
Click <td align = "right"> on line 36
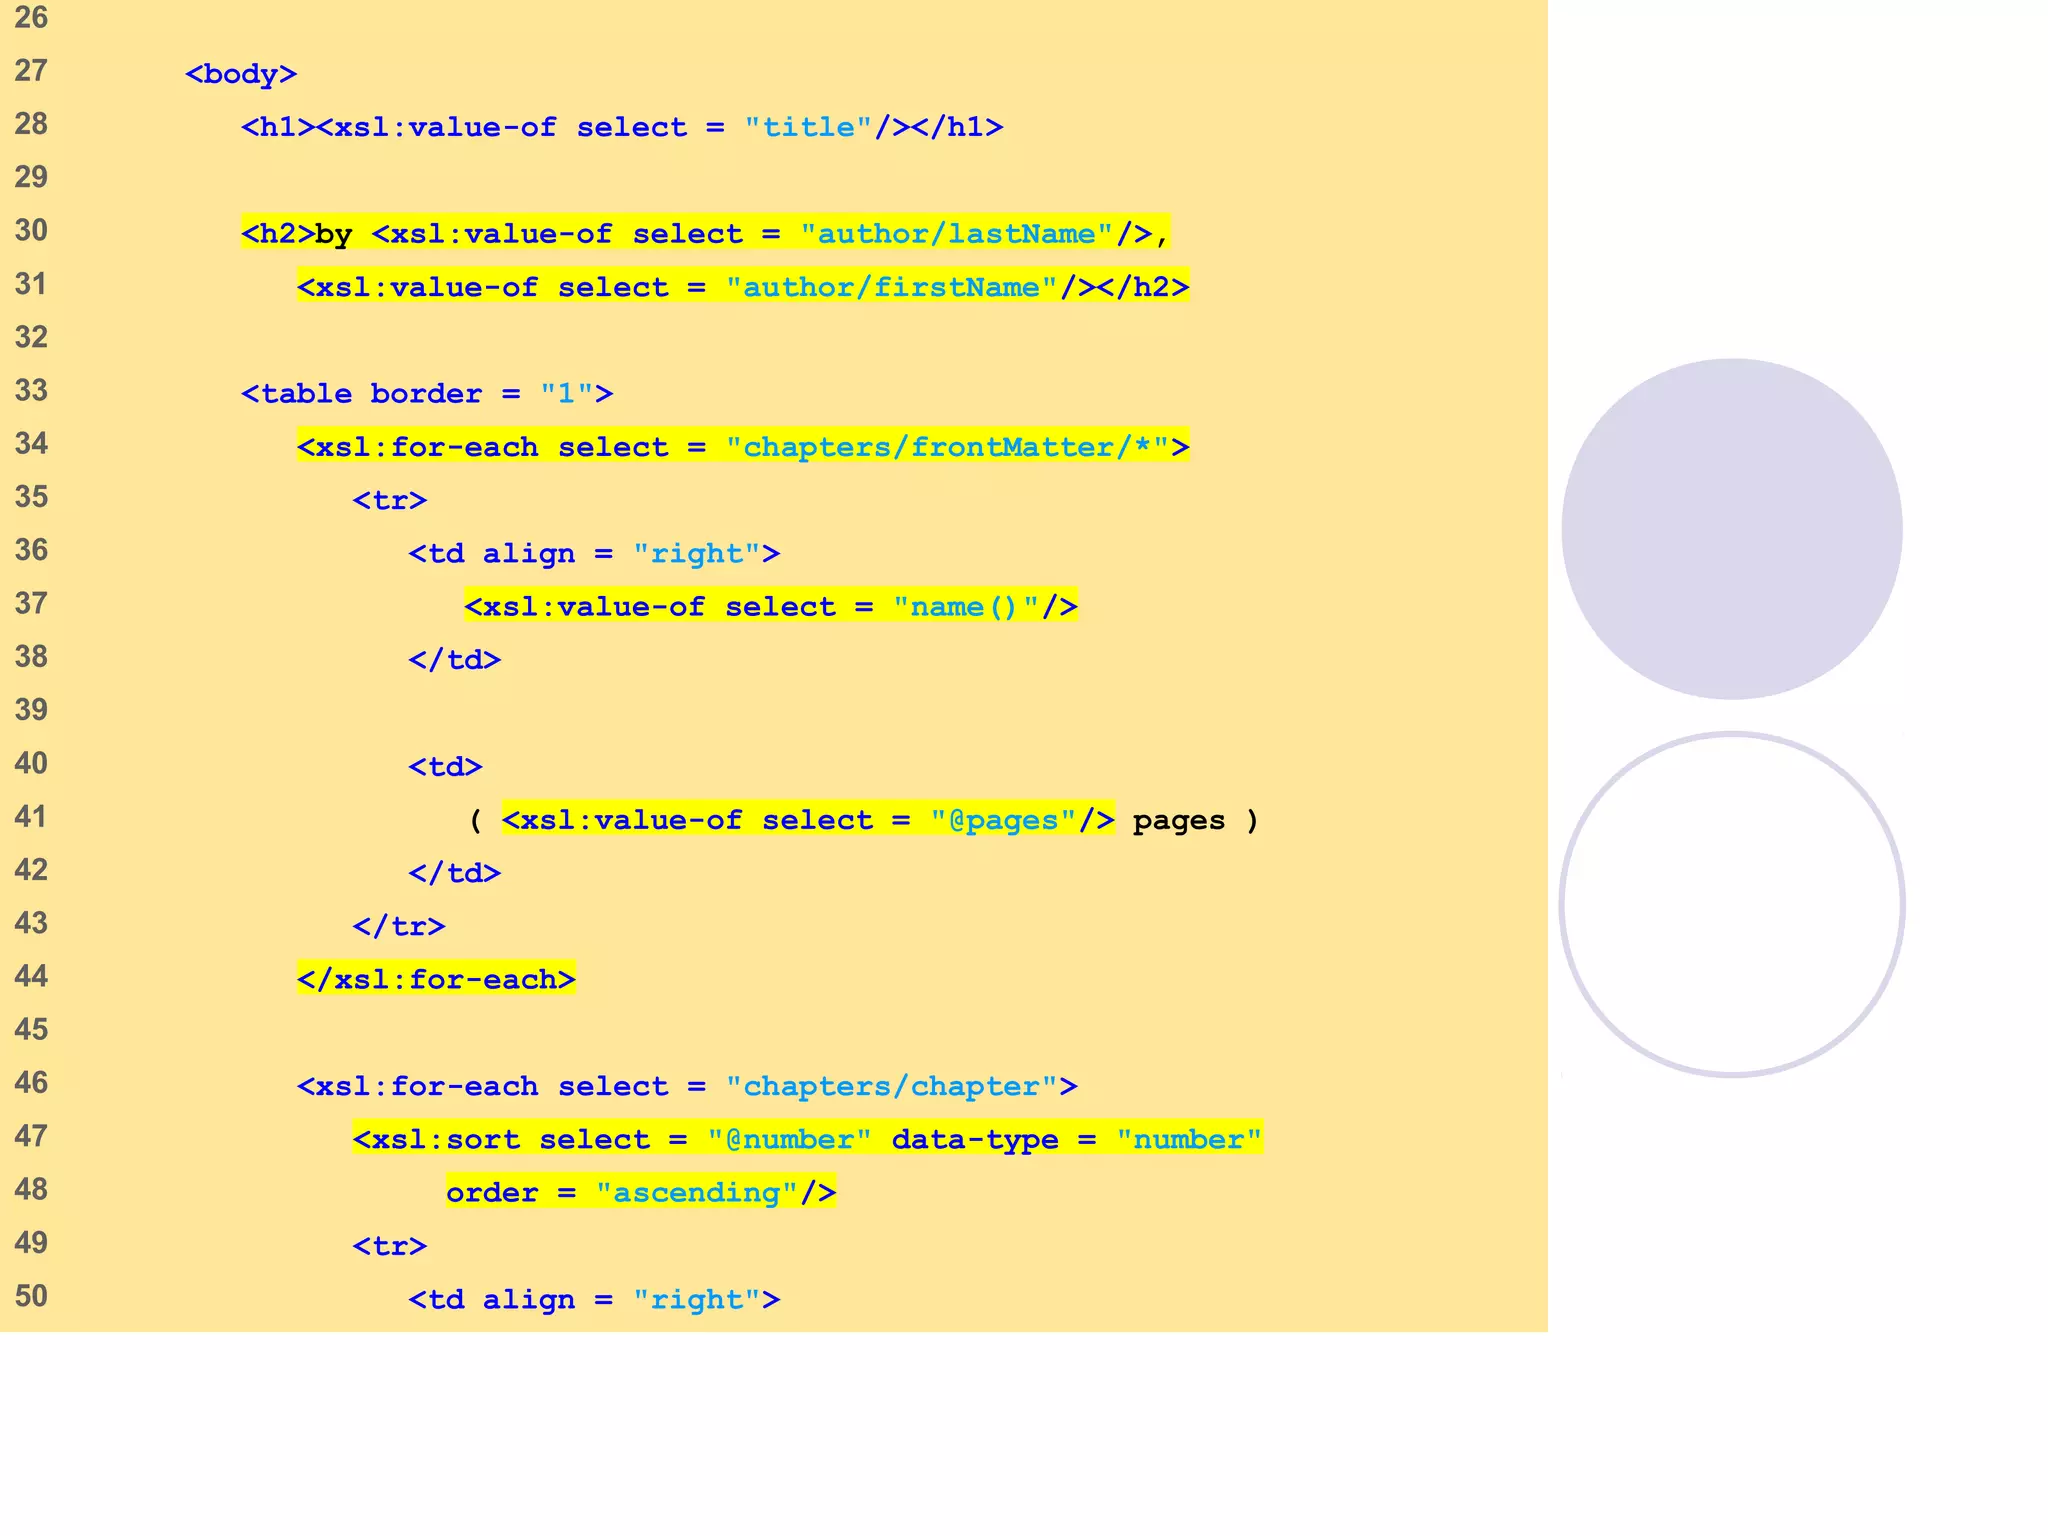(x=594, y=553)
